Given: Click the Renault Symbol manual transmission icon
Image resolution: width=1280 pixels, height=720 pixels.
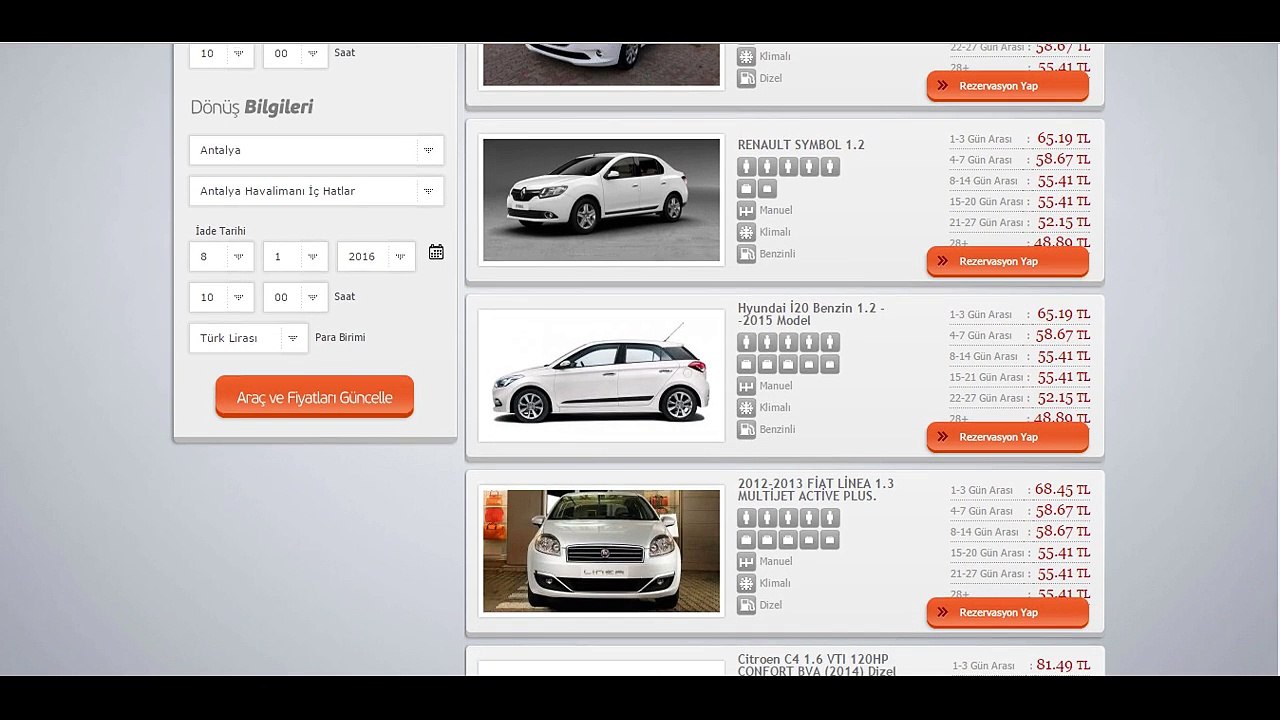Looking at the screenshot, I should point(746,210).
